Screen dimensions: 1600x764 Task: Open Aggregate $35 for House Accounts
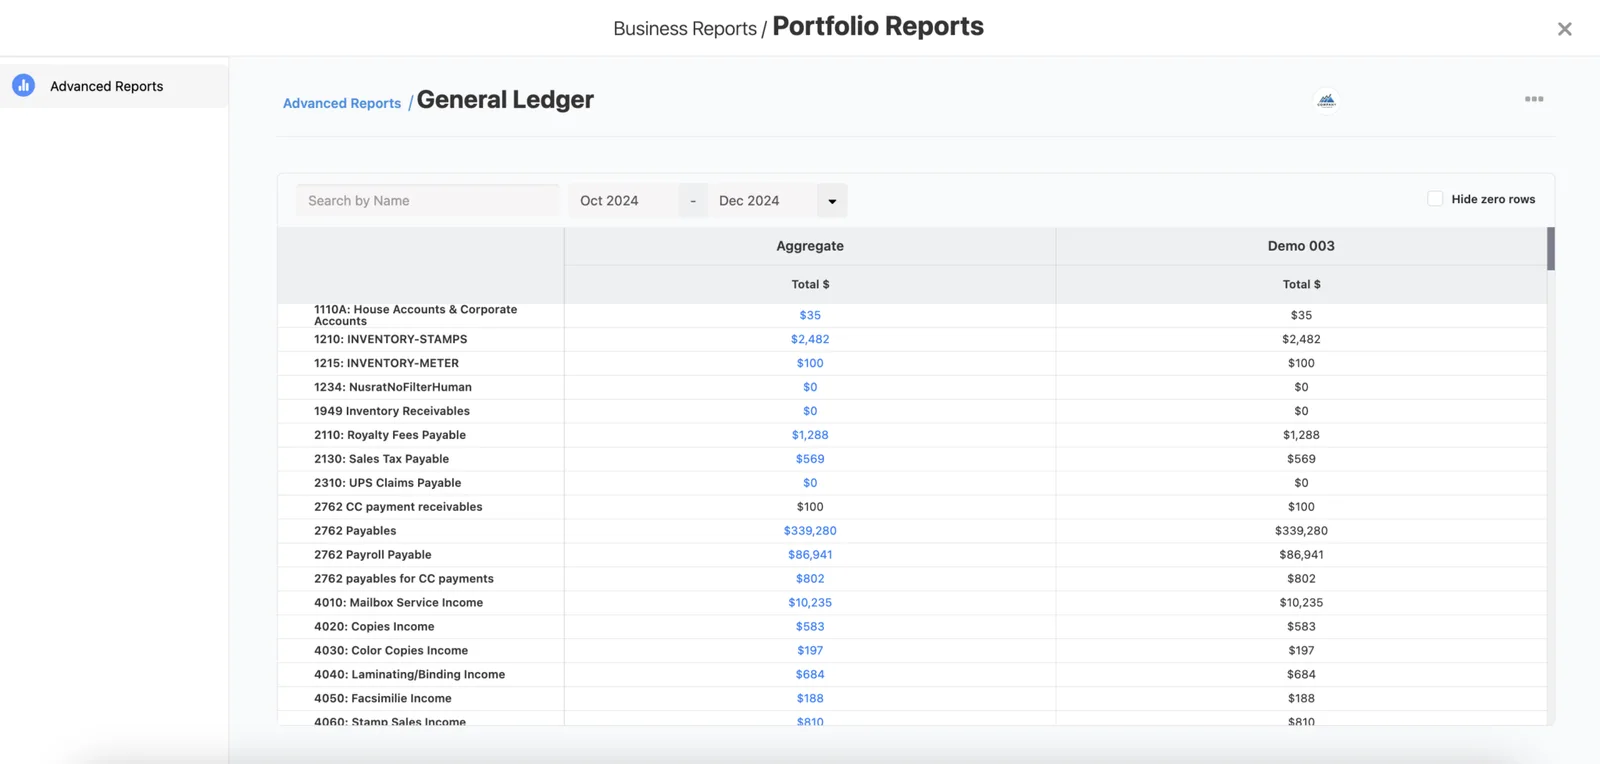pos(810,315)
